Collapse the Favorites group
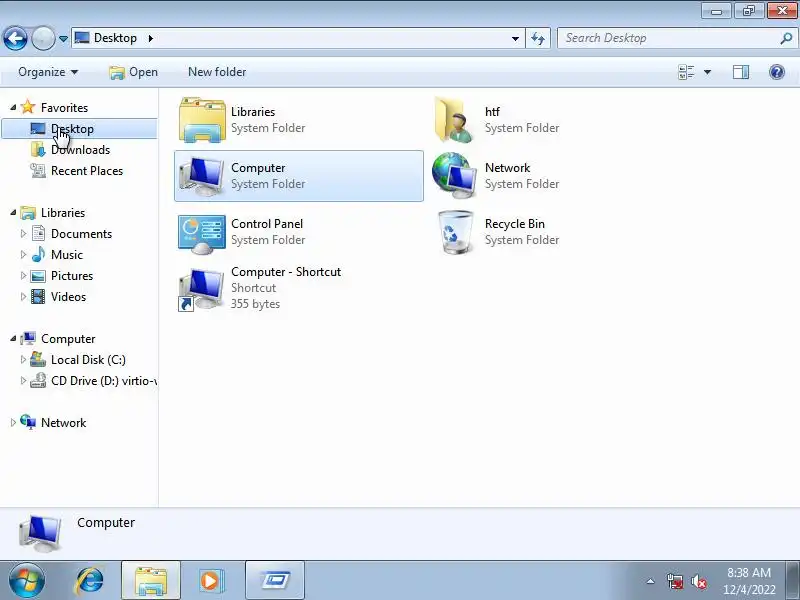 [13, 107]
